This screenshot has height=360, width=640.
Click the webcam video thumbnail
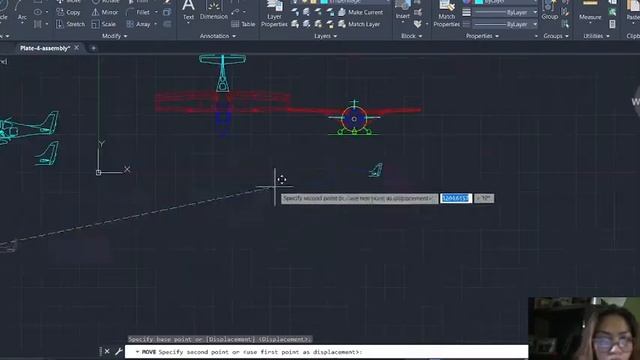click(584, 328)
